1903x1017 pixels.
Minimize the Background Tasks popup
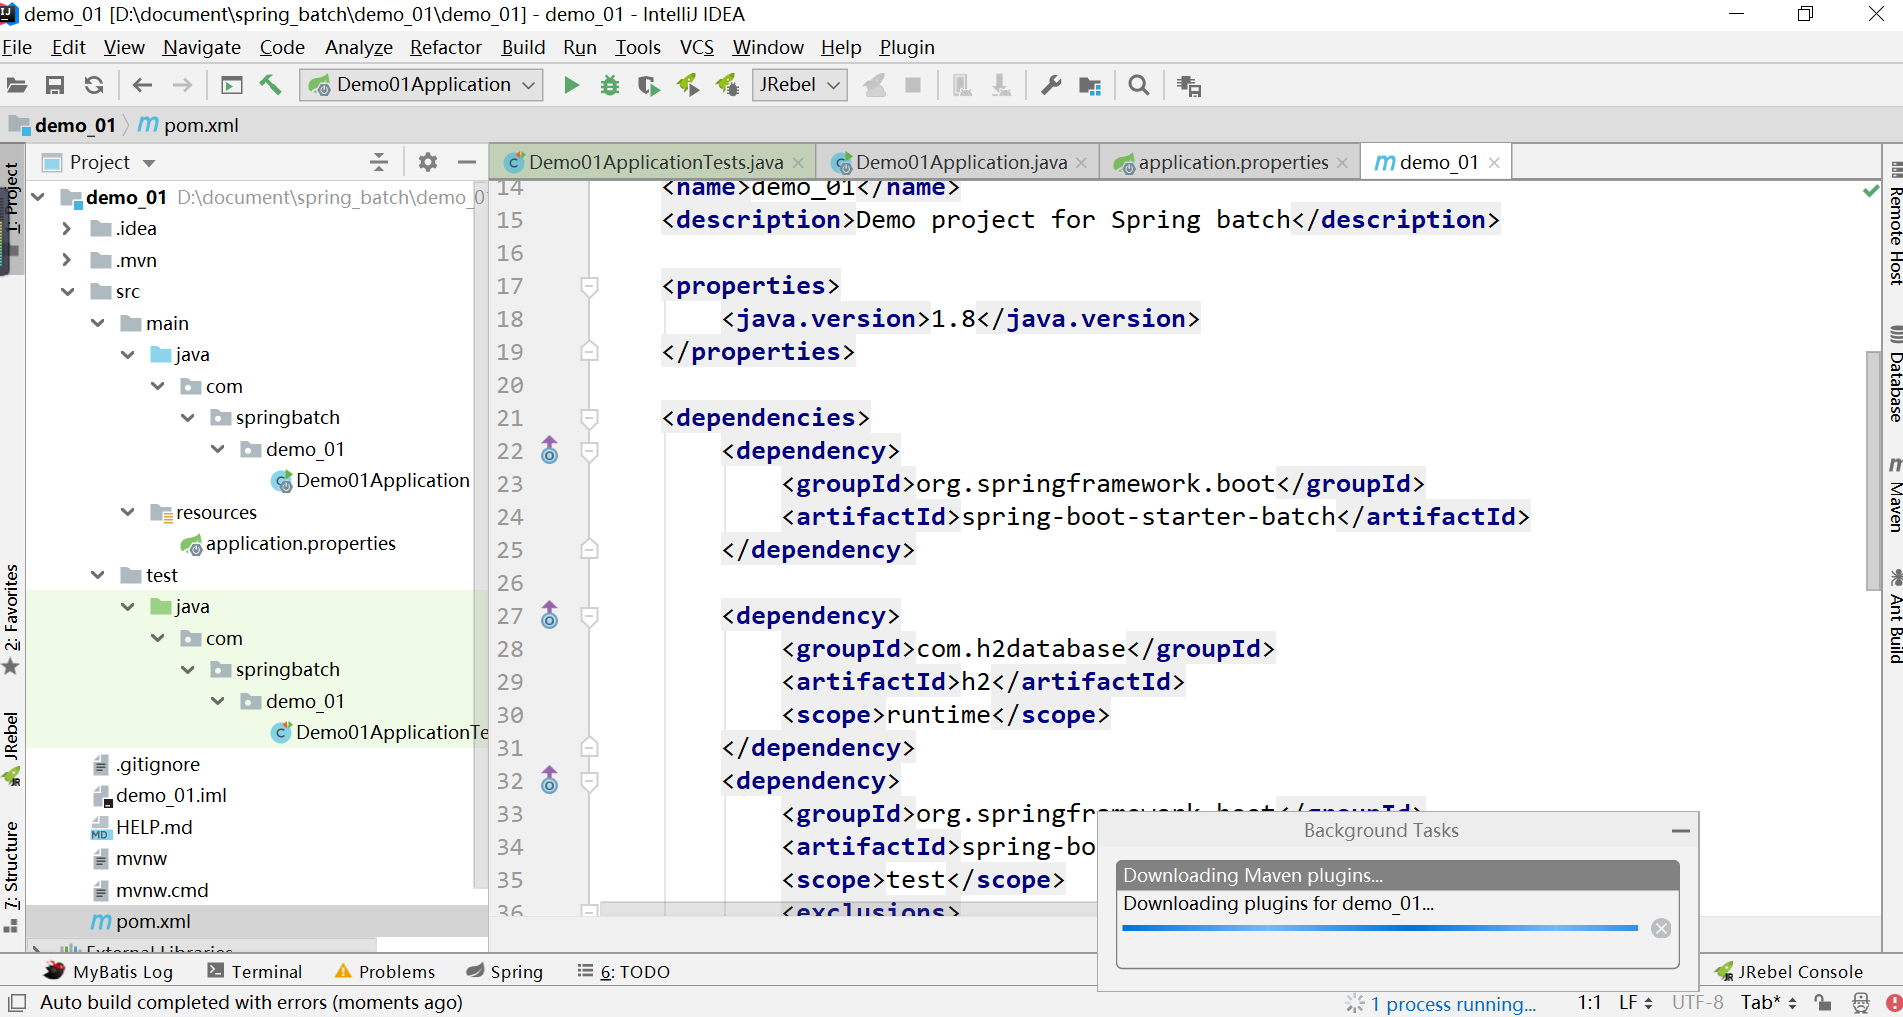pos(1681,831)
